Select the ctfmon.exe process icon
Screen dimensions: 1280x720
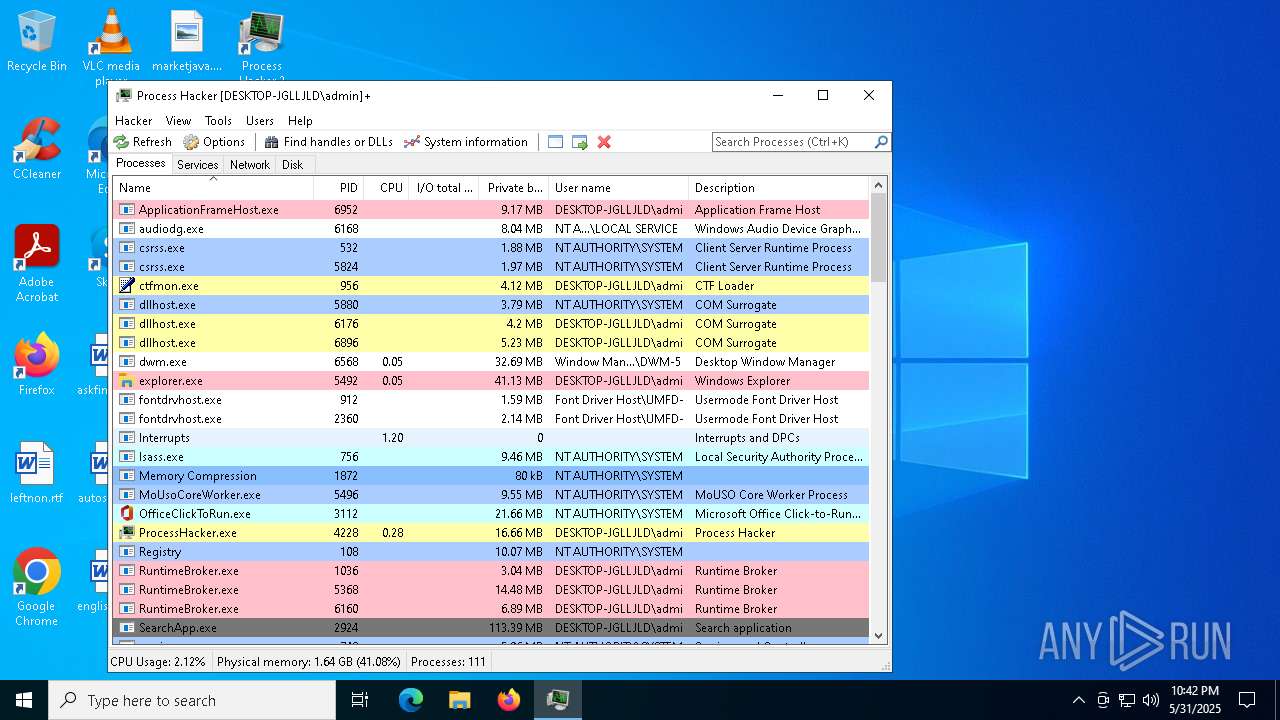click(x=126, y=286)
